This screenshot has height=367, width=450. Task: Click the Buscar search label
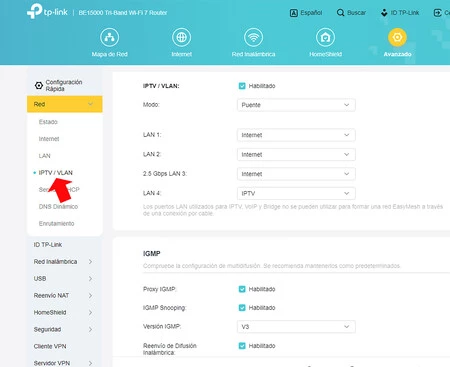click(x=356, y=13)
